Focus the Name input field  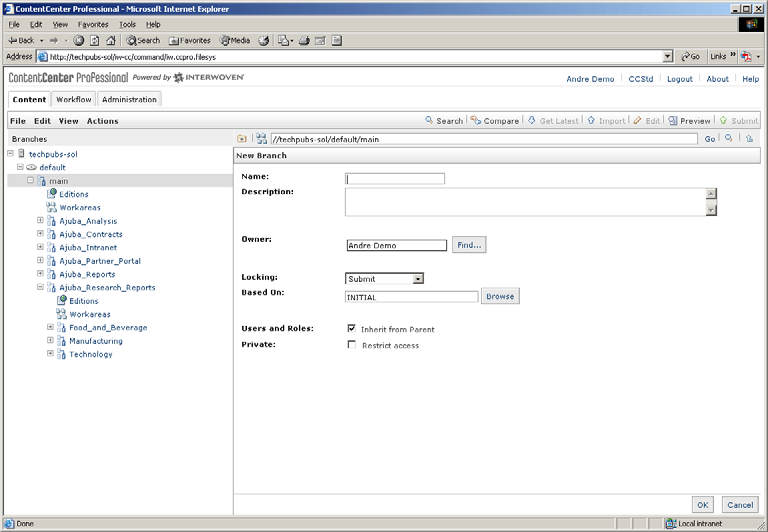pos(395,179)
